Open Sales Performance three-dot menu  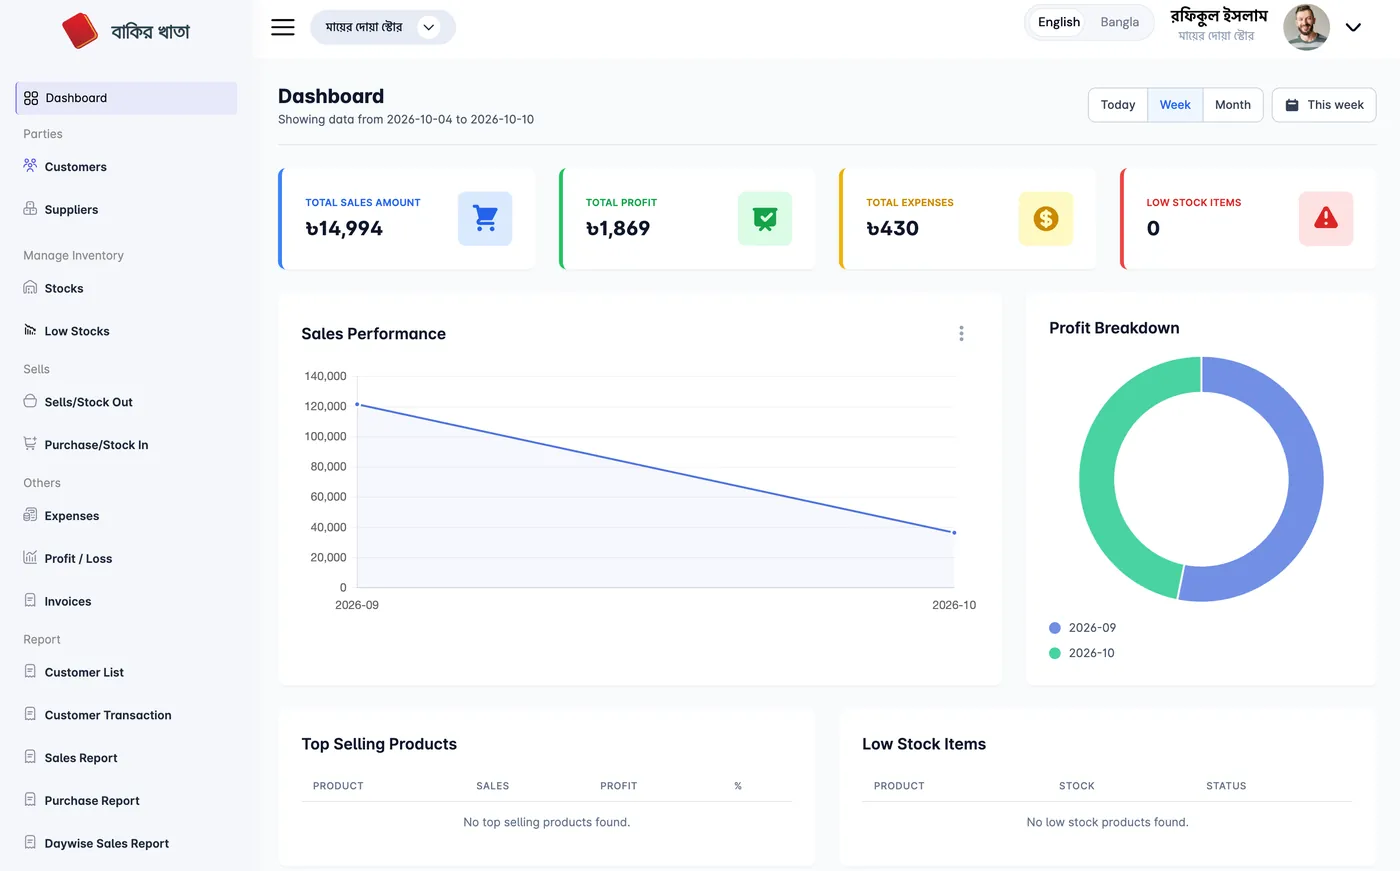click(x=961, y=333)
